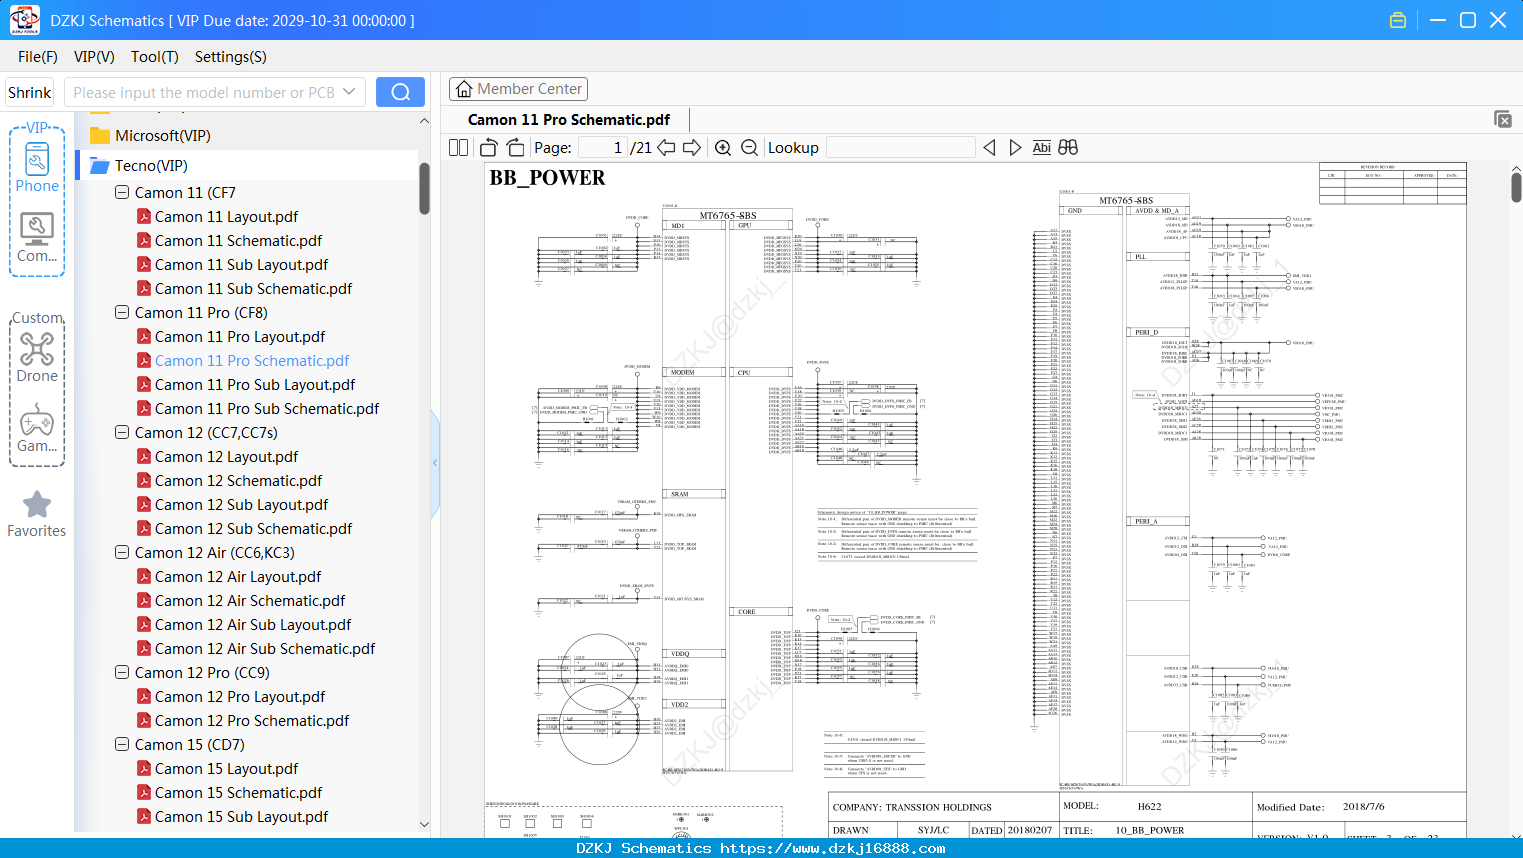Zoom out of the schematic
This screenshot has width=1523, height=858.
coord(749,147)
